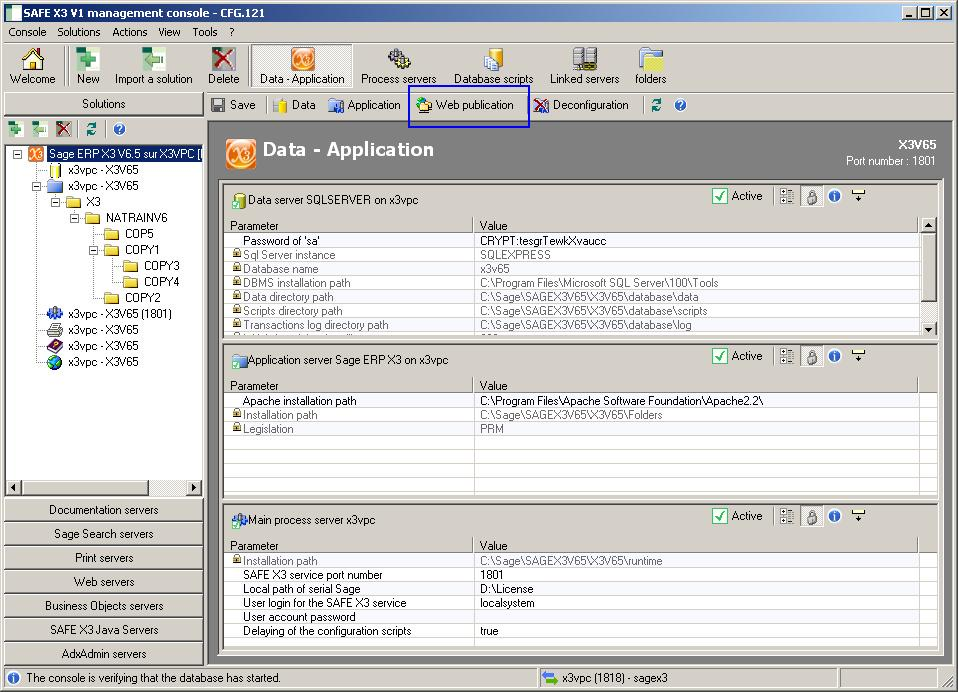The width and height of the screenshot is (958, 692).
Task: Open the Linked servers view
Action: (x=584, y=66)
